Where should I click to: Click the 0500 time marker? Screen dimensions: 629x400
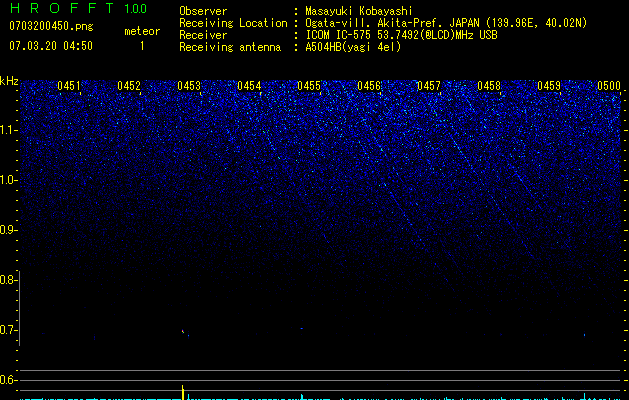click(609, 86)
